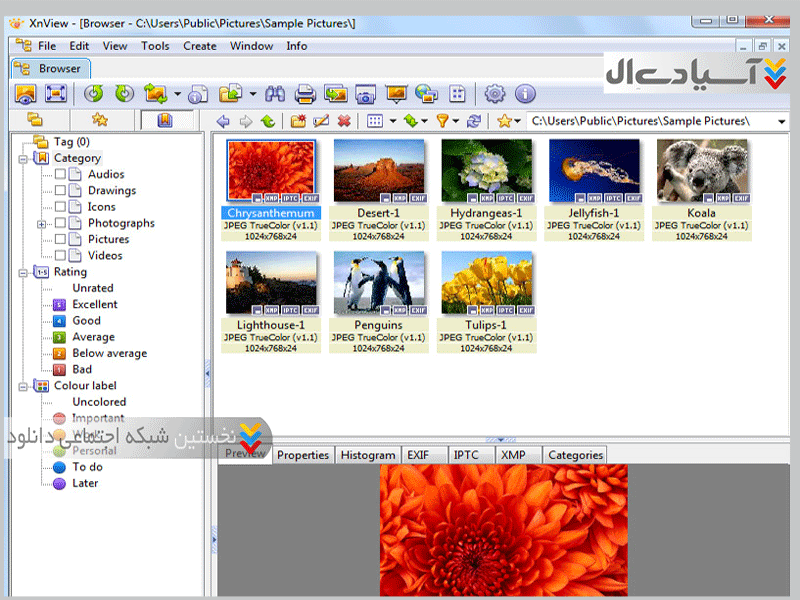Go up one folder level icon
The width and height of the screenshot is (800, 600).
[268, 121]
